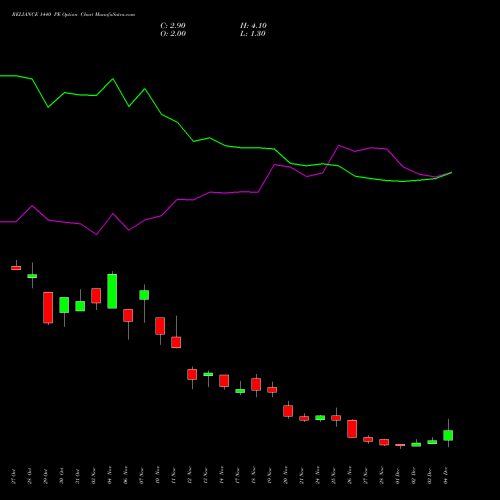The image size is (500, 500).
Task: Click the red candle on 20 Nov
Action: pos(288,411)
